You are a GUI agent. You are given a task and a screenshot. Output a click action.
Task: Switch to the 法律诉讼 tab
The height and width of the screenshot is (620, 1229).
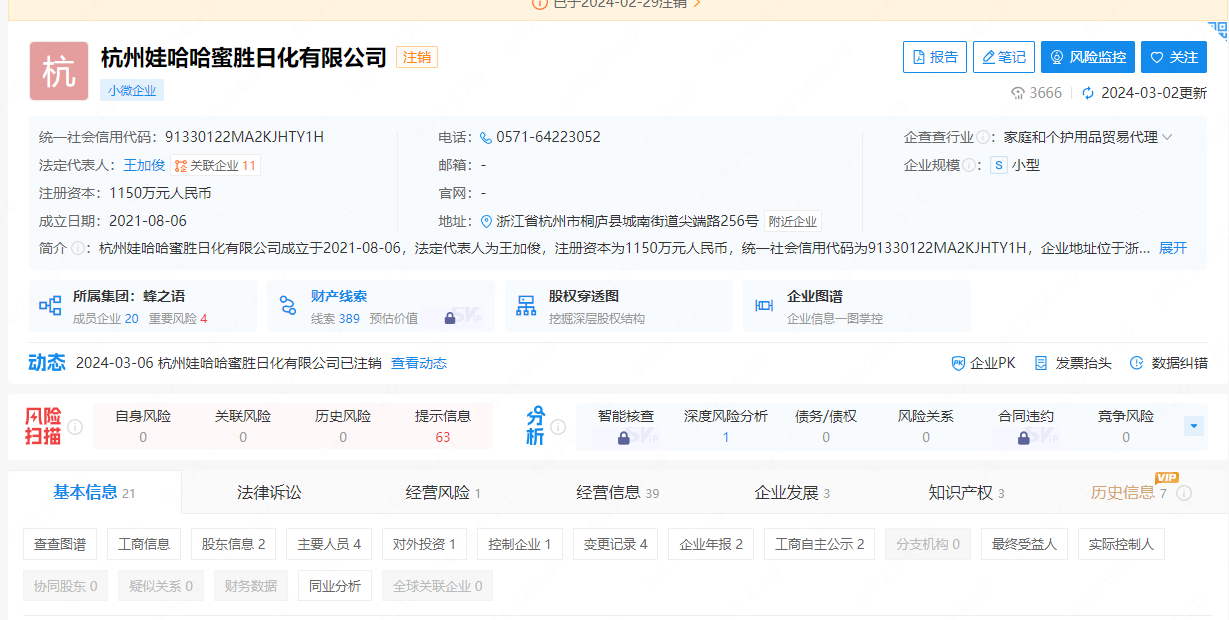tap(269, 492)
